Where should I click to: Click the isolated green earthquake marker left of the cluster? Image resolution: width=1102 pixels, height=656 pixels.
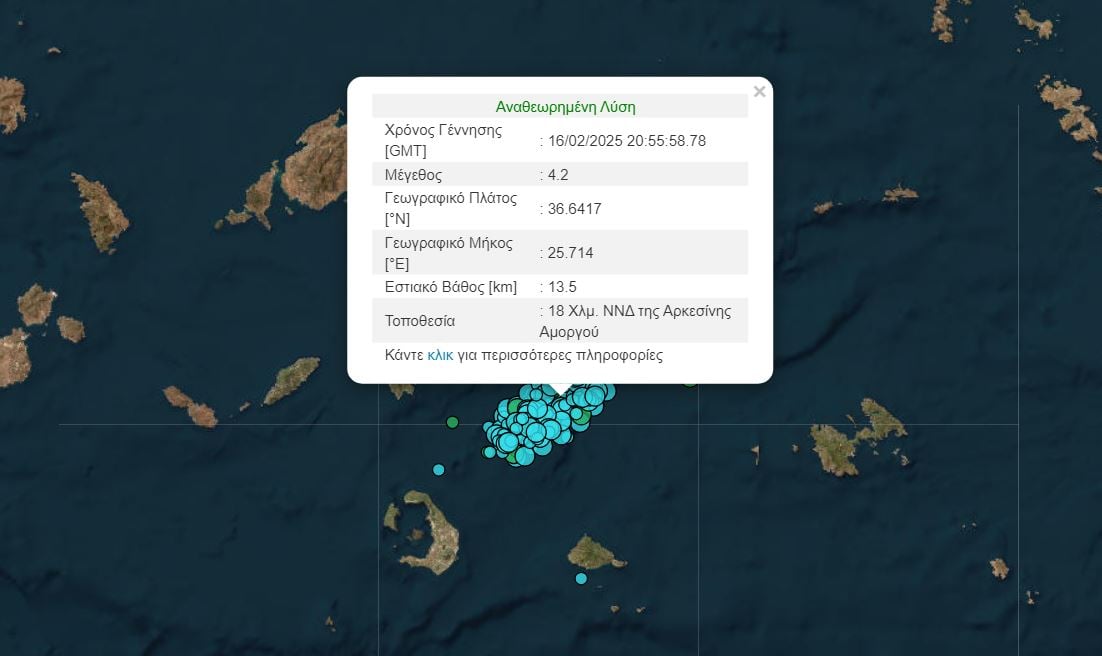pyautogui.click(x=453, y=422)
